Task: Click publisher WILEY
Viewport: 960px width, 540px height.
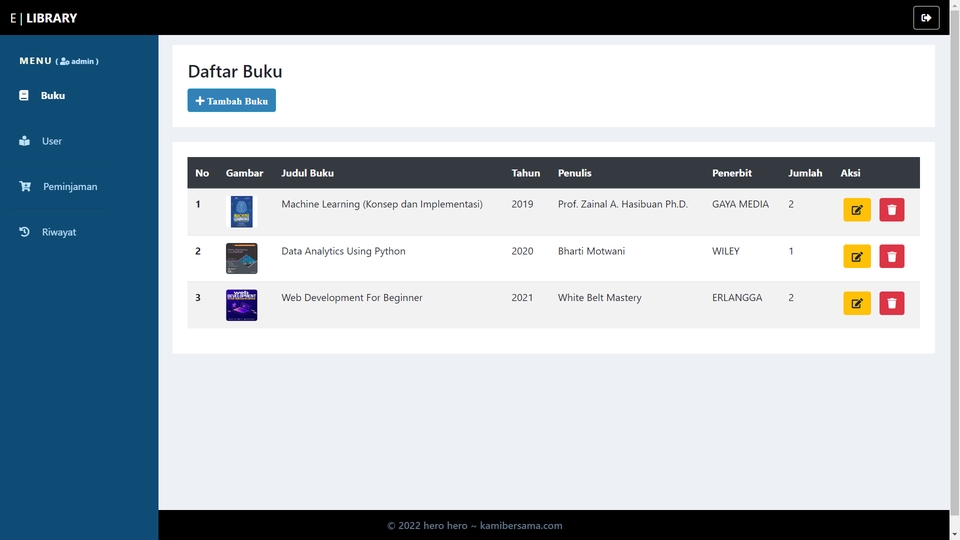Action: click(726, 251)
